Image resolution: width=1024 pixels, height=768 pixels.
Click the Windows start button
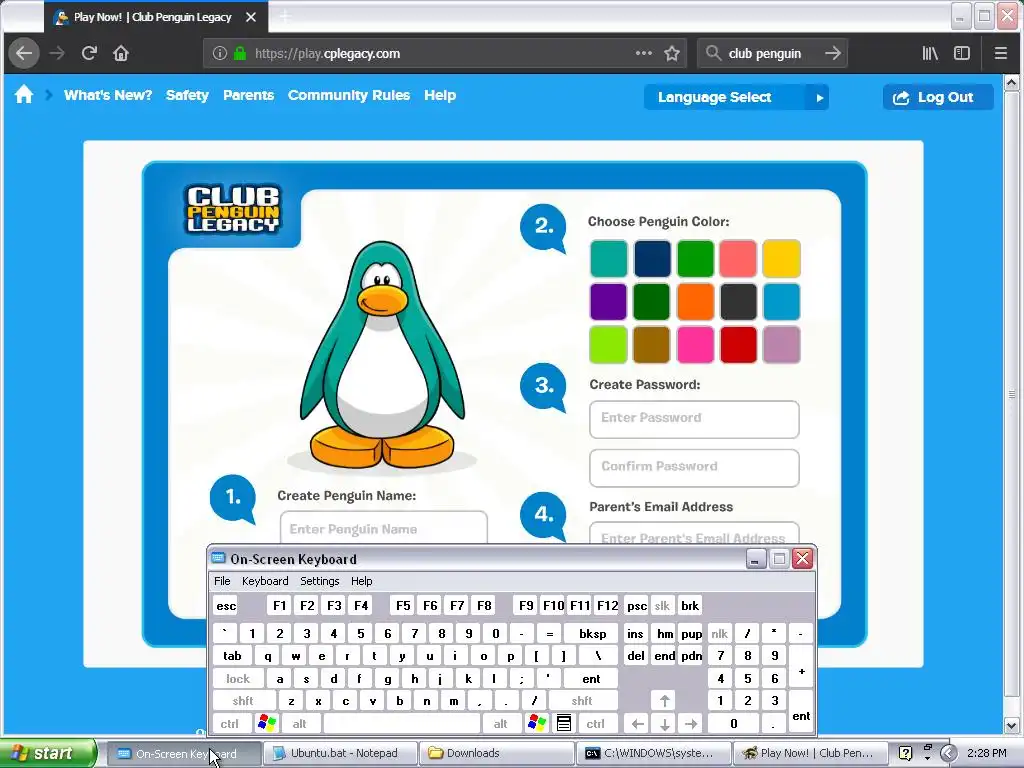tap(47, 753)
